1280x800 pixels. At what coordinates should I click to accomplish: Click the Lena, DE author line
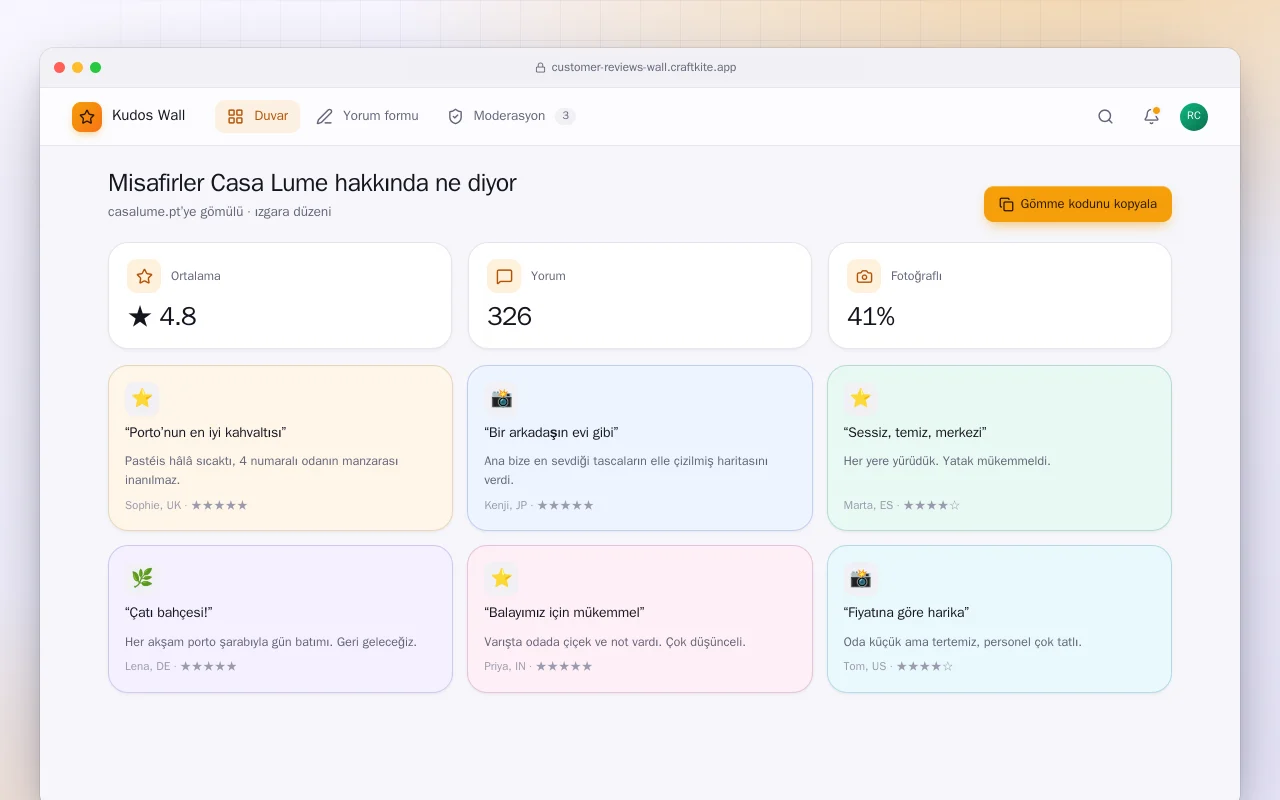click(181, 666)
